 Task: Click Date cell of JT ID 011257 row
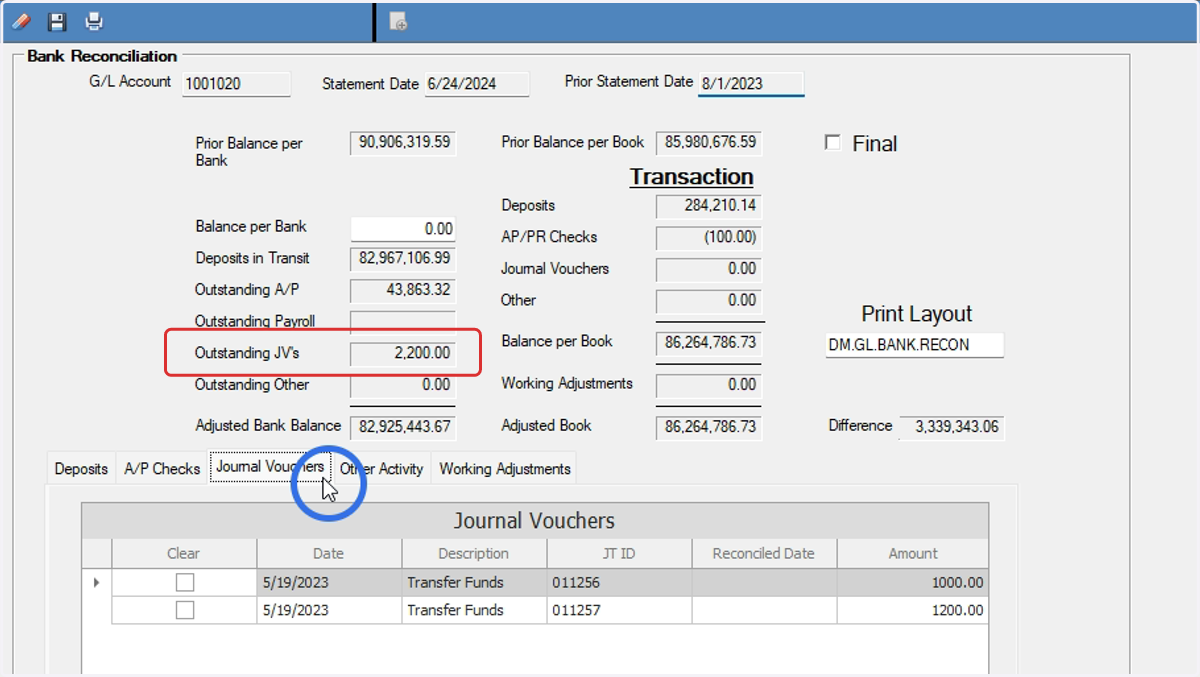tap(329, 610)
